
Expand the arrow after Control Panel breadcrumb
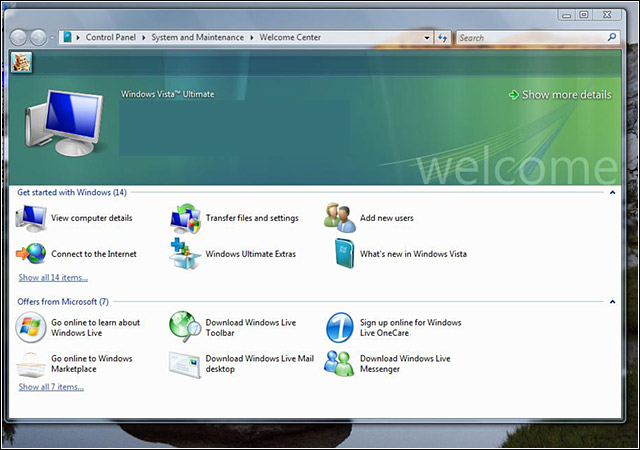pos(144,38)
